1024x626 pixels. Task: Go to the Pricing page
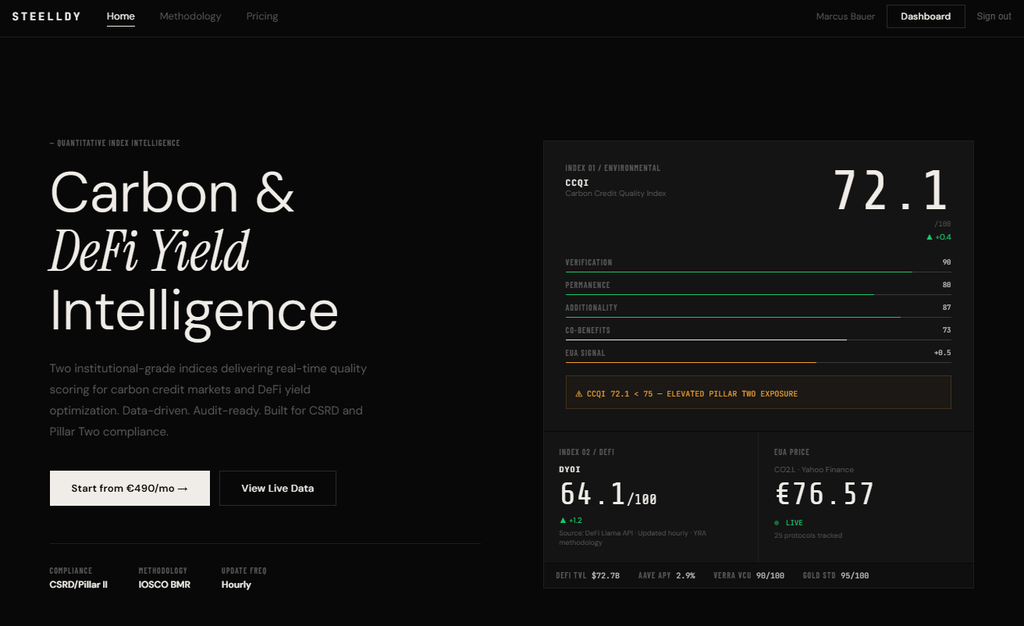tap(262, 16)
